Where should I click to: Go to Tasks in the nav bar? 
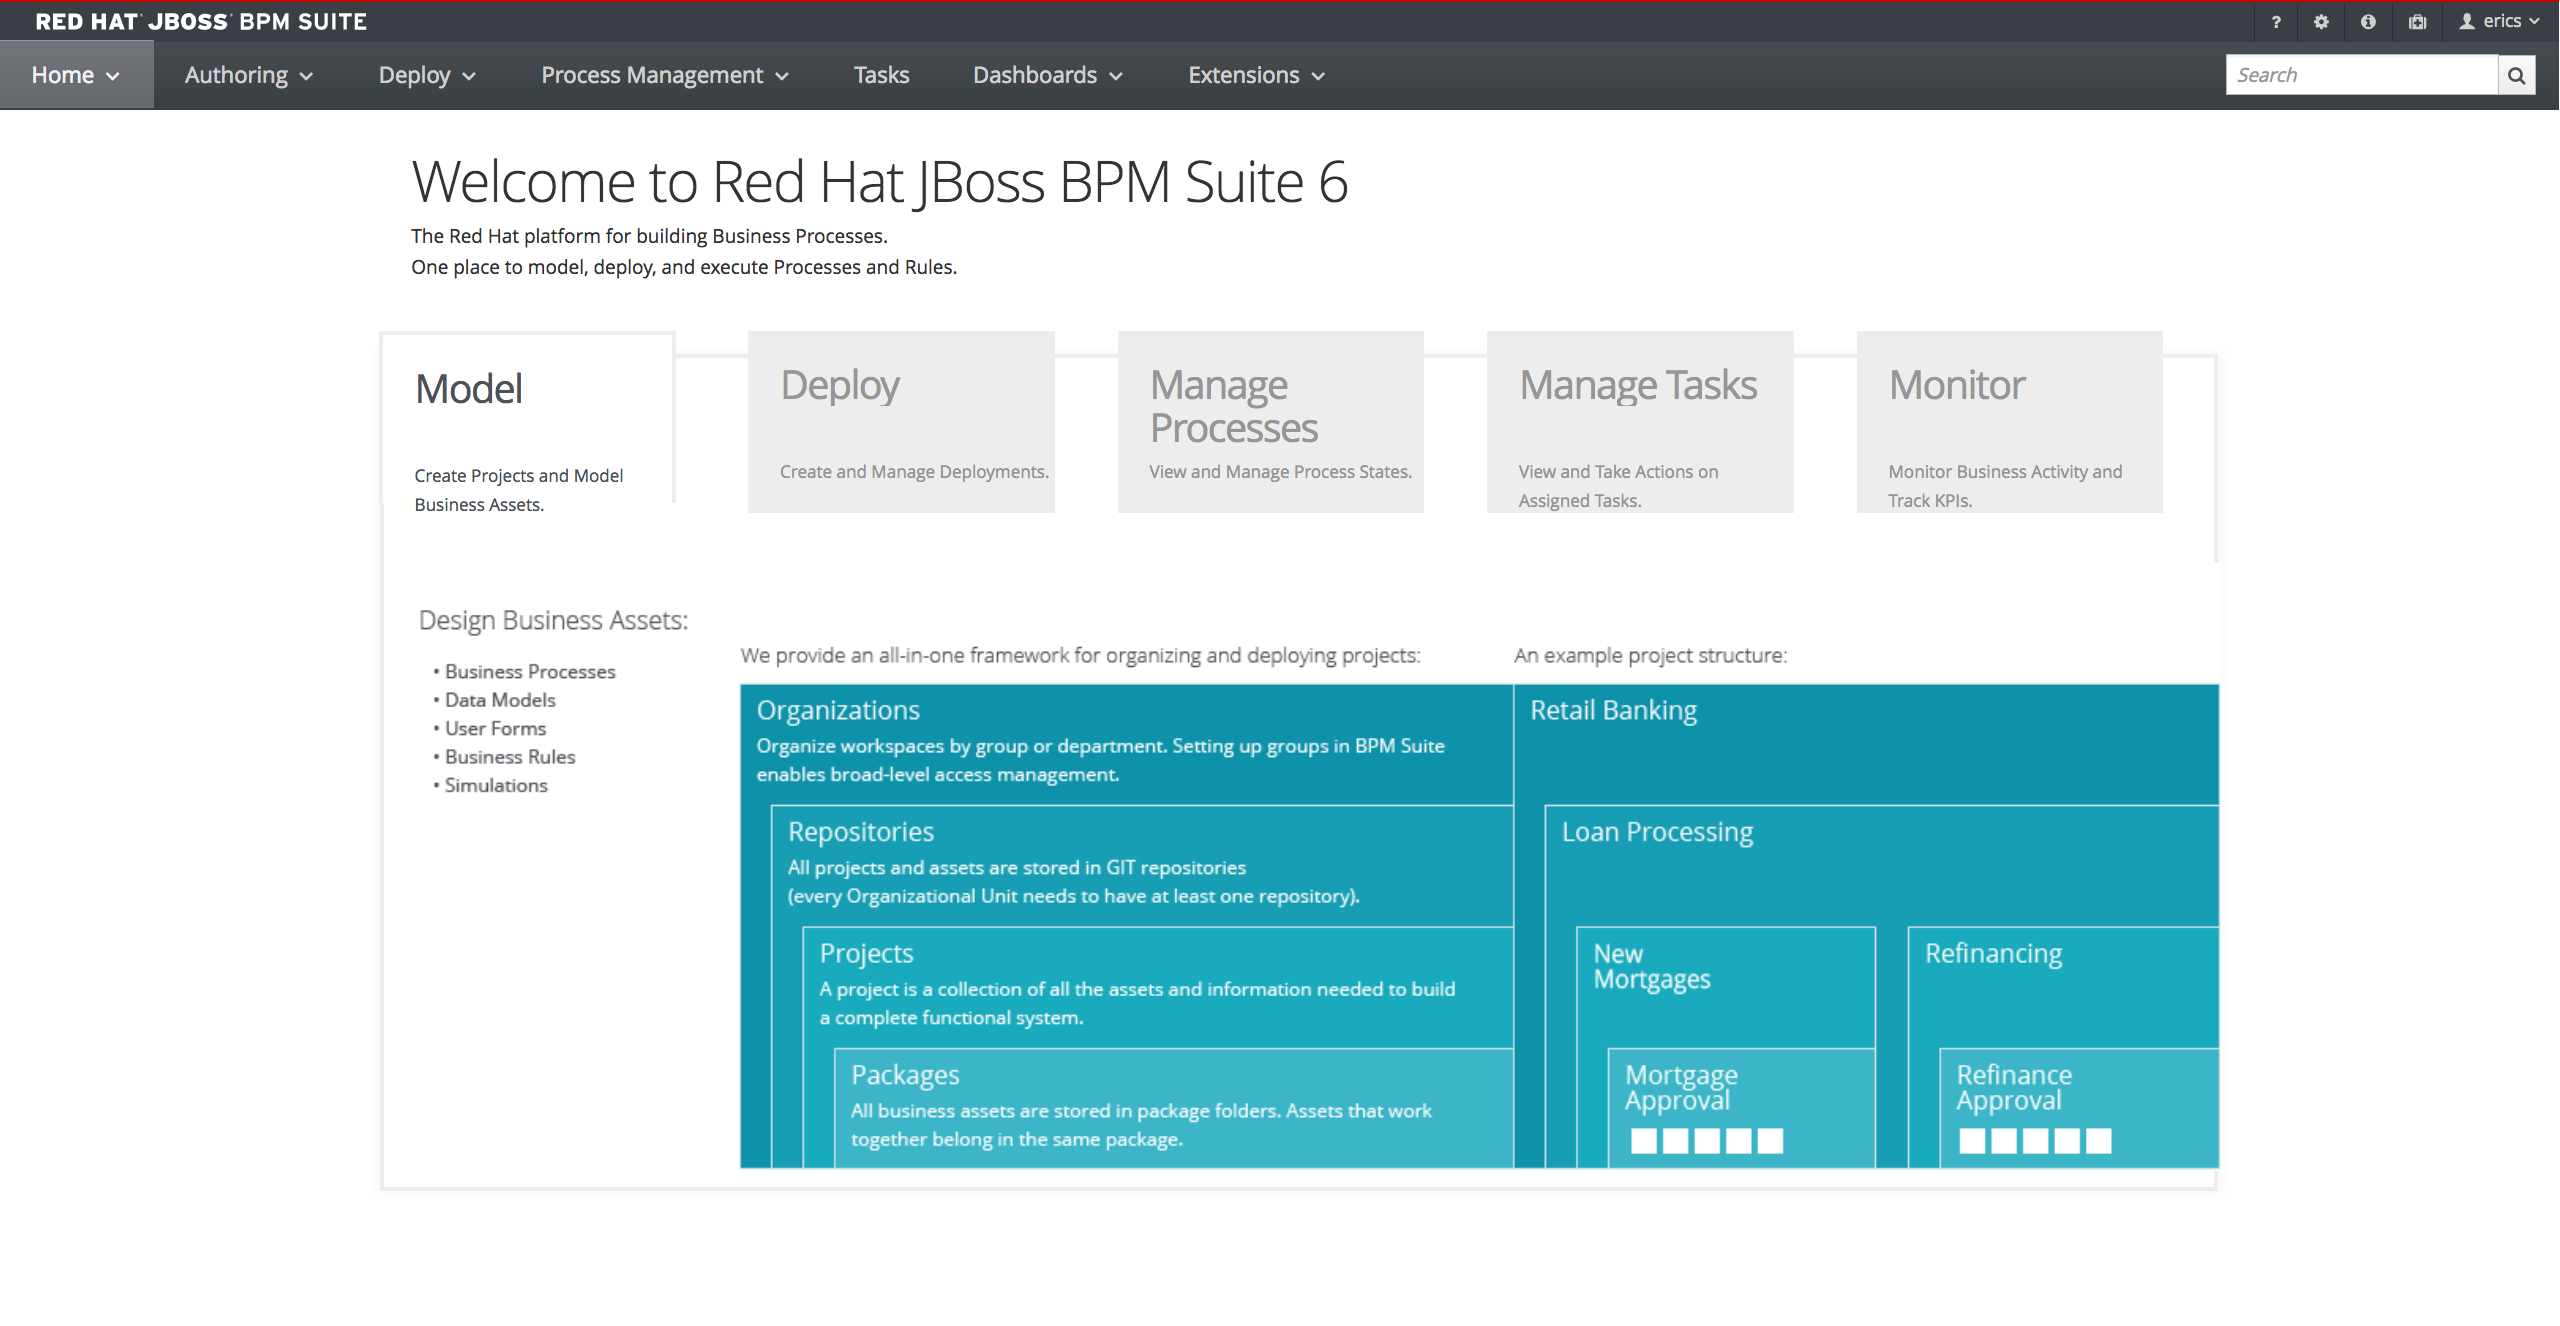[x=881, y=75]
